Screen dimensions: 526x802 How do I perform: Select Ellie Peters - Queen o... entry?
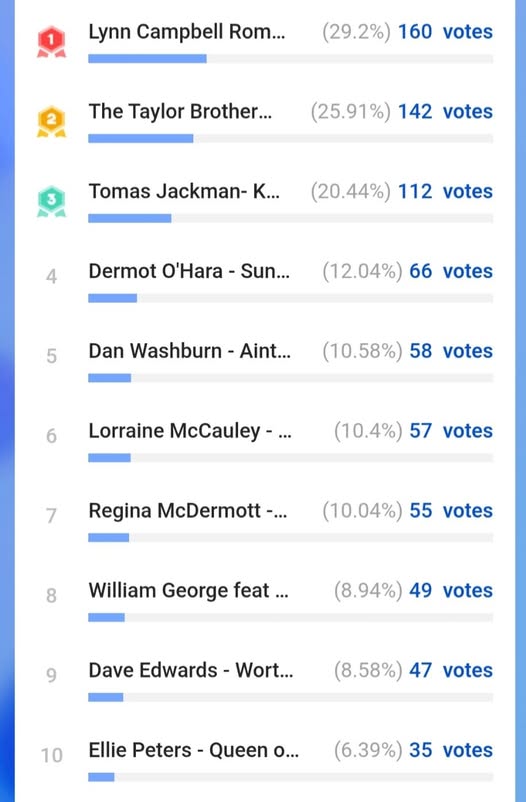tap(193, 750)
